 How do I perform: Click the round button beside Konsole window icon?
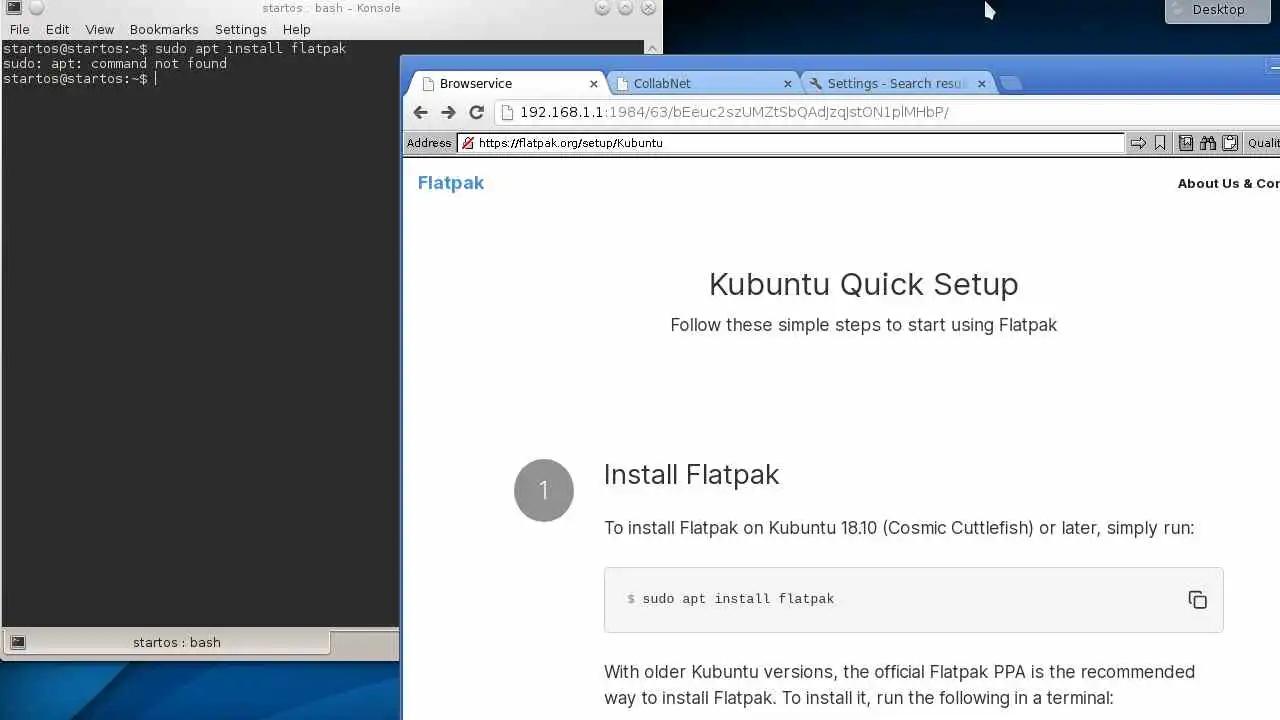37,8
